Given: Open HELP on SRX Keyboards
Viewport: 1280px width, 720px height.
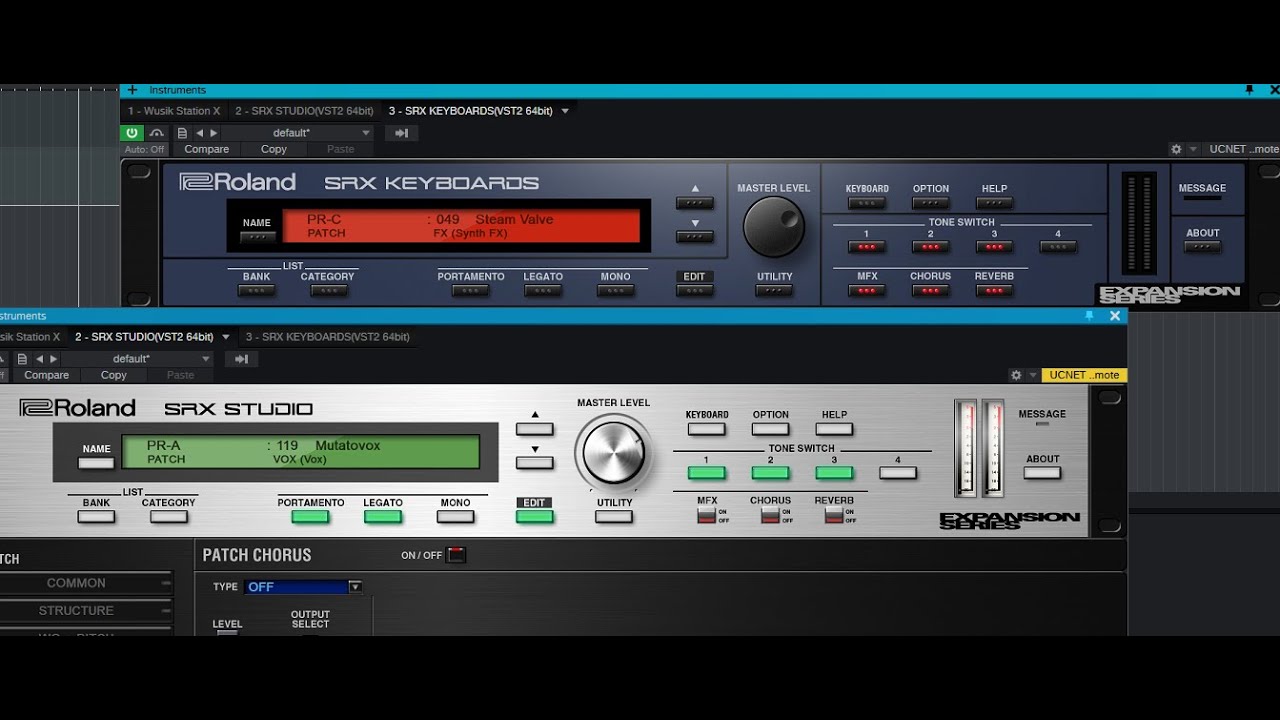Looking at the screenshot, I should [994, 203].
